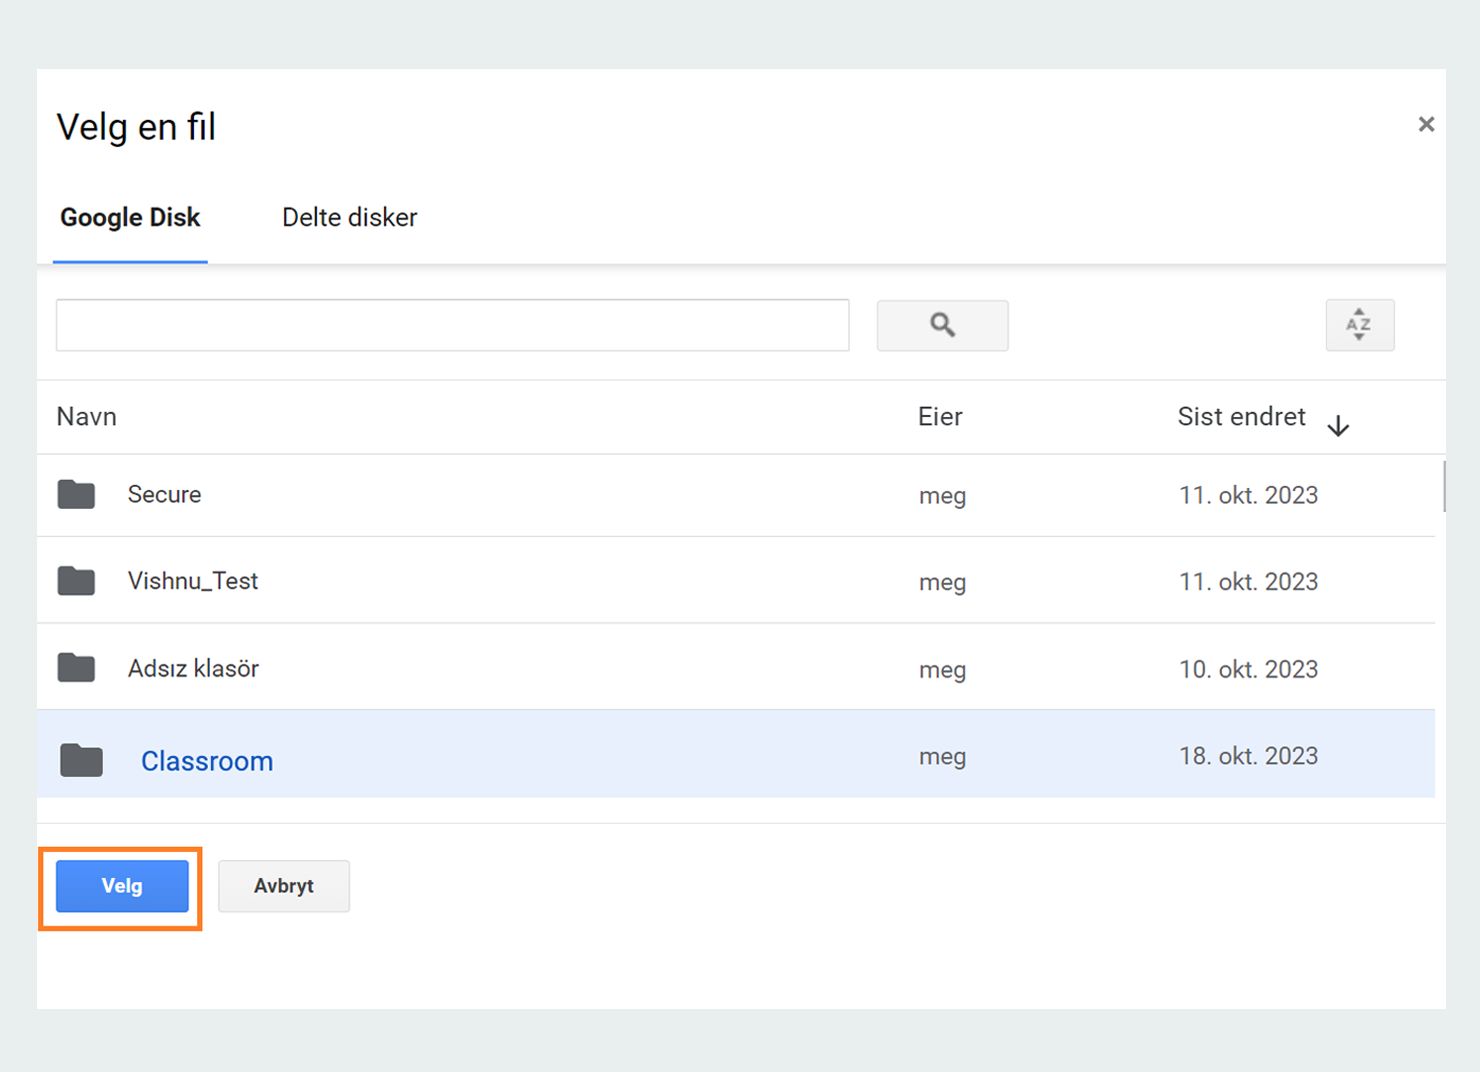Click the Classroom folder icon
The height and width of the screenshot is (1072, 1480).
pyautogui.click(x=81, y=761)
